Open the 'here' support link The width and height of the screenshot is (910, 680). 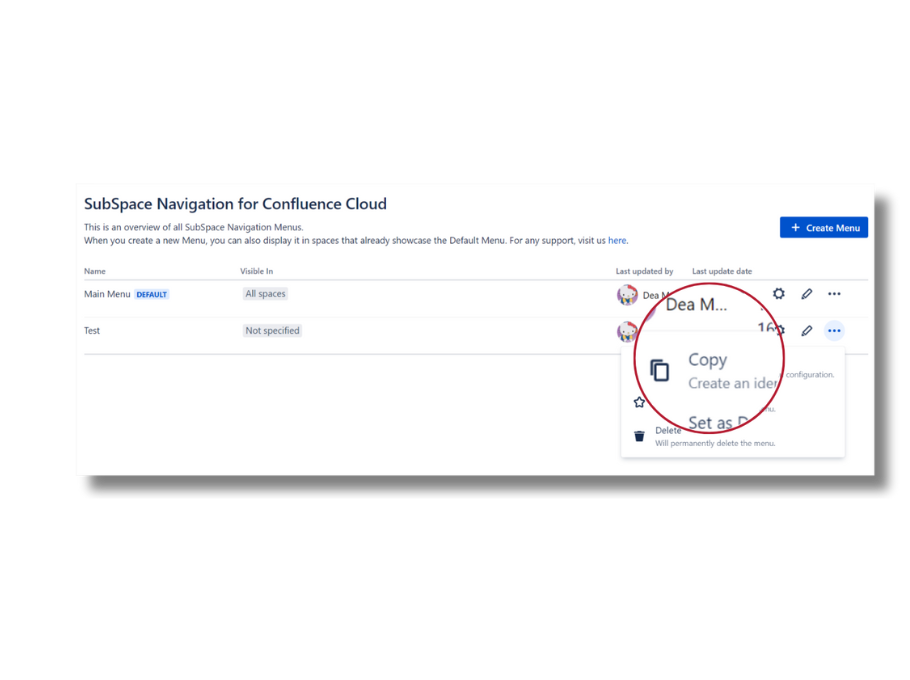pyautogui.click(x=617, y=241)
